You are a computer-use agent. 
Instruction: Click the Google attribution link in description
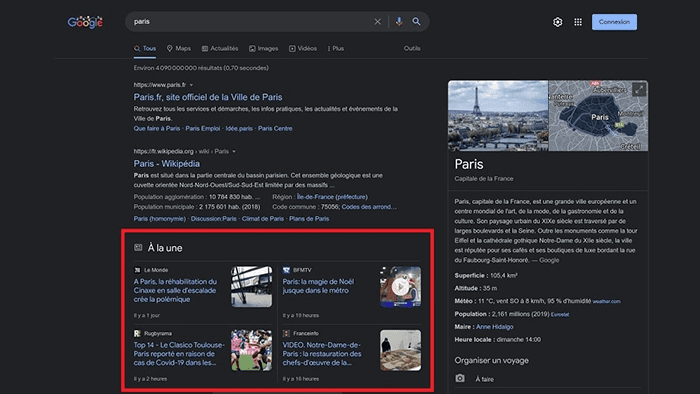coord(549,260)
